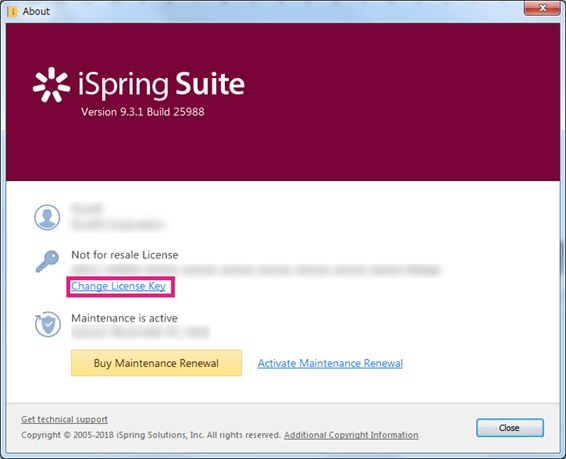Screen dimensions: 566x459
Task: Click the About window title bar icon
Action: pos(12,12)
